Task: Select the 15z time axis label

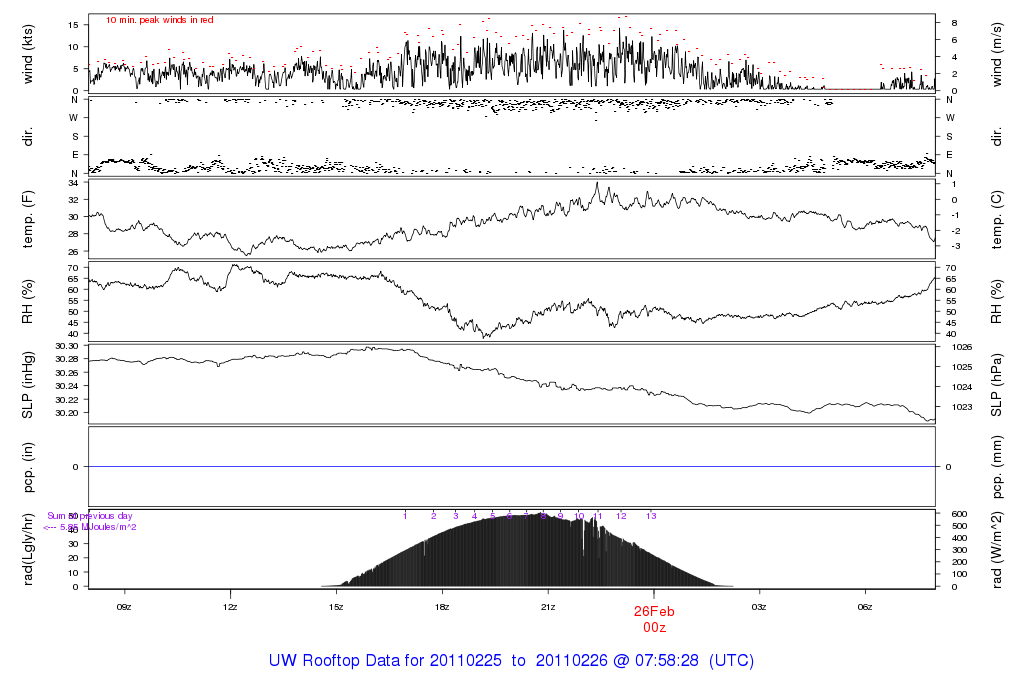Action: [x=336, y=606]
